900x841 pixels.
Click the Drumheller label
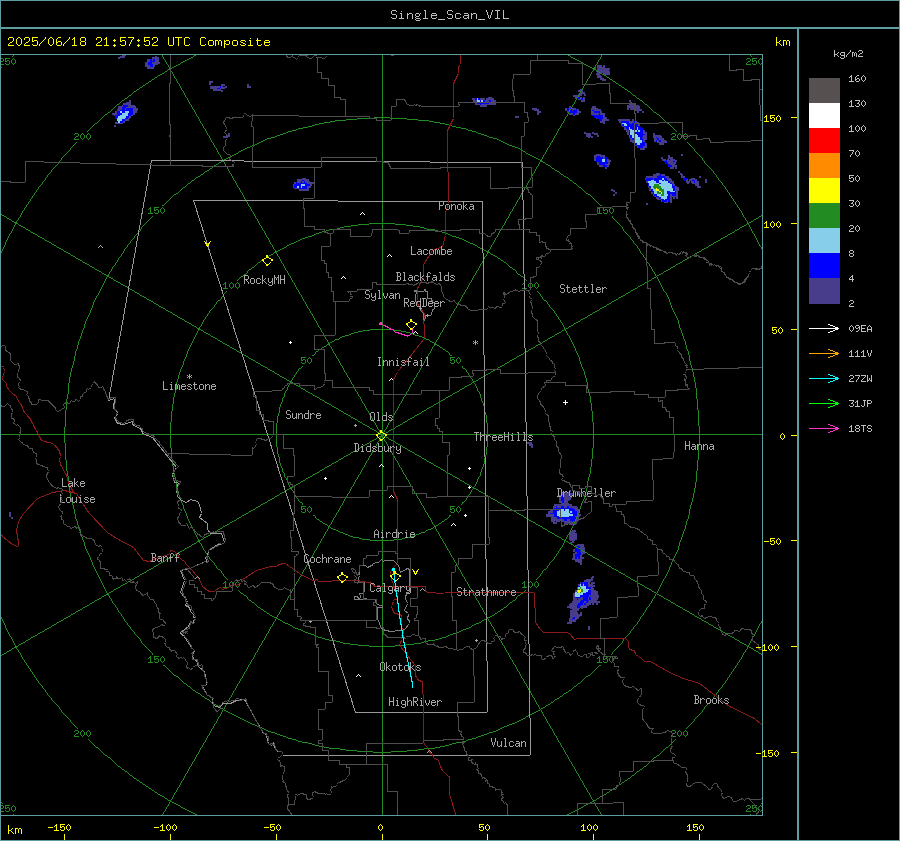click(586, 493)
